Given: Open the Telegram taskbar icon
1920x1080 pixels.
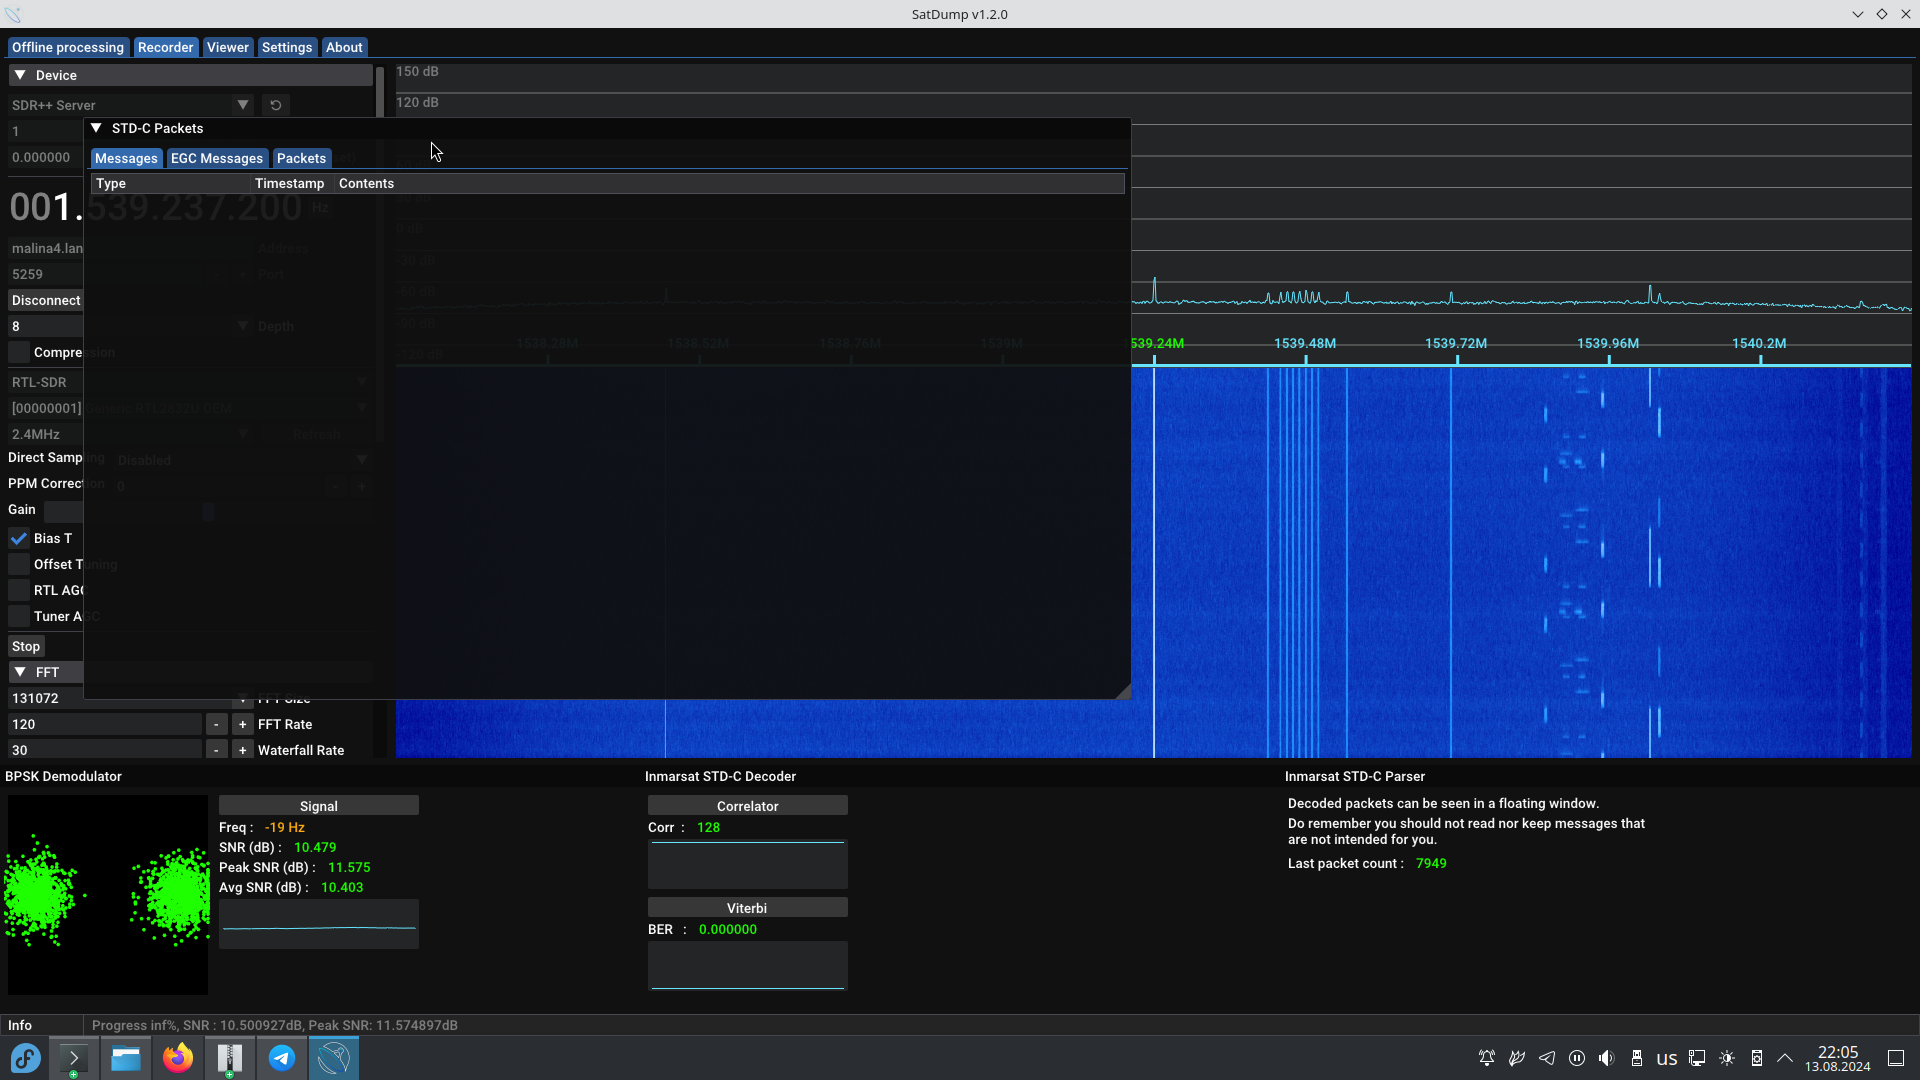Looking at the screenshot, I should pos(282,1058).
